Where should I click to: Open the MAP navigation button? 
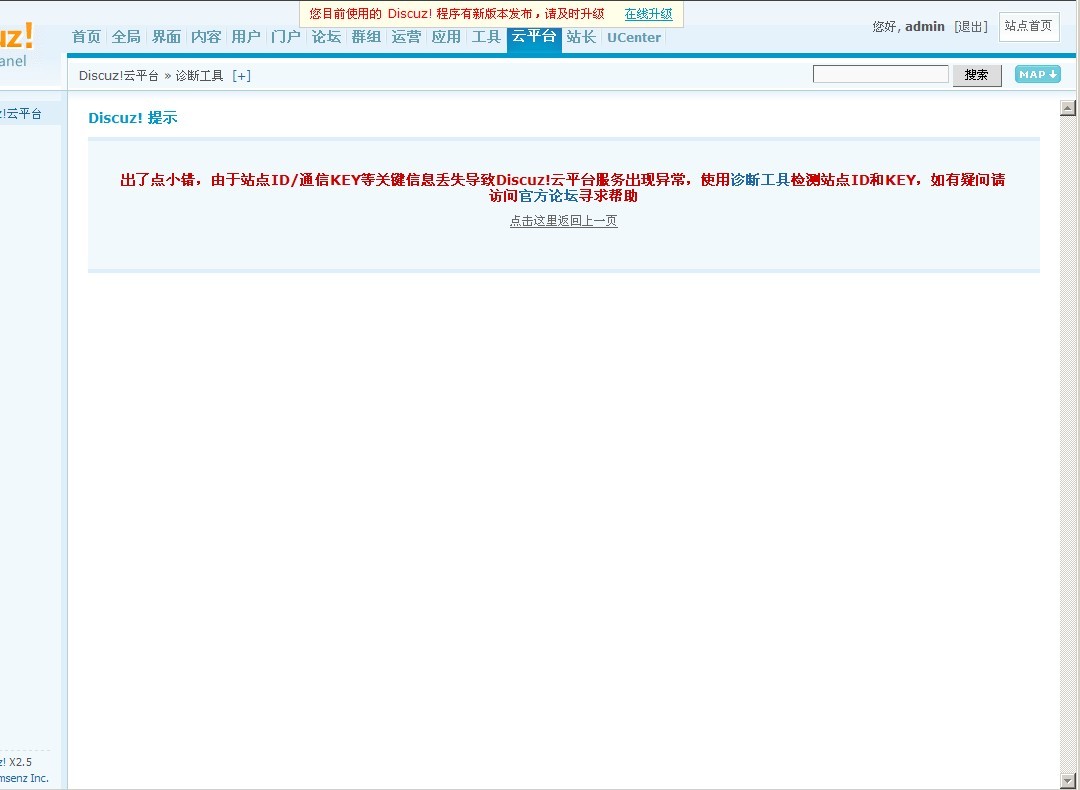[1037, 74]
